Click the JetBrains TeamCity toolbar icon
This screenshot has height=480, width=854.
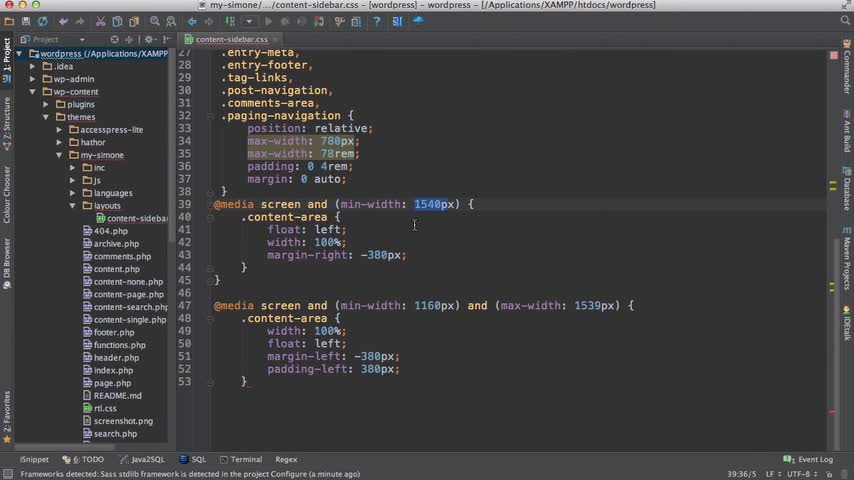(397, 21)
